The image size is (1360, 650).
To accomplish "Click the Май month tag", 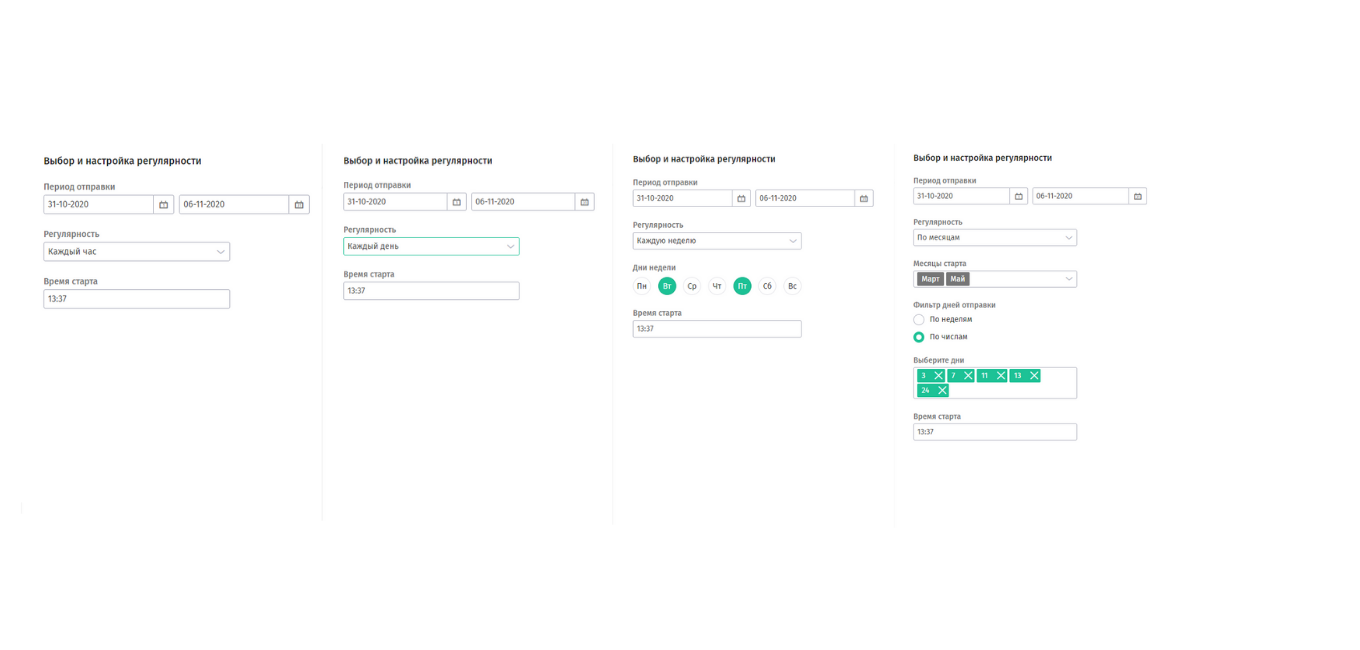I will [958, 279].
